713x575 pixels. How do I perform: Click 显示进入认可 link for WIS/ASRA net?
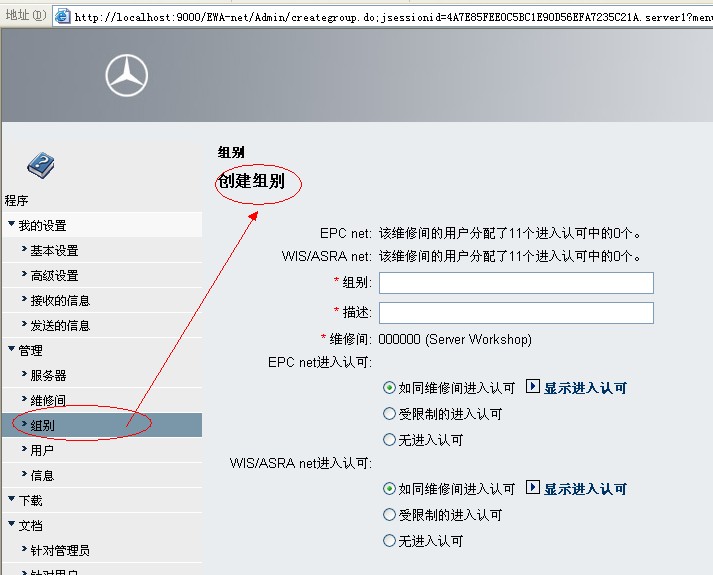point(585,489)
